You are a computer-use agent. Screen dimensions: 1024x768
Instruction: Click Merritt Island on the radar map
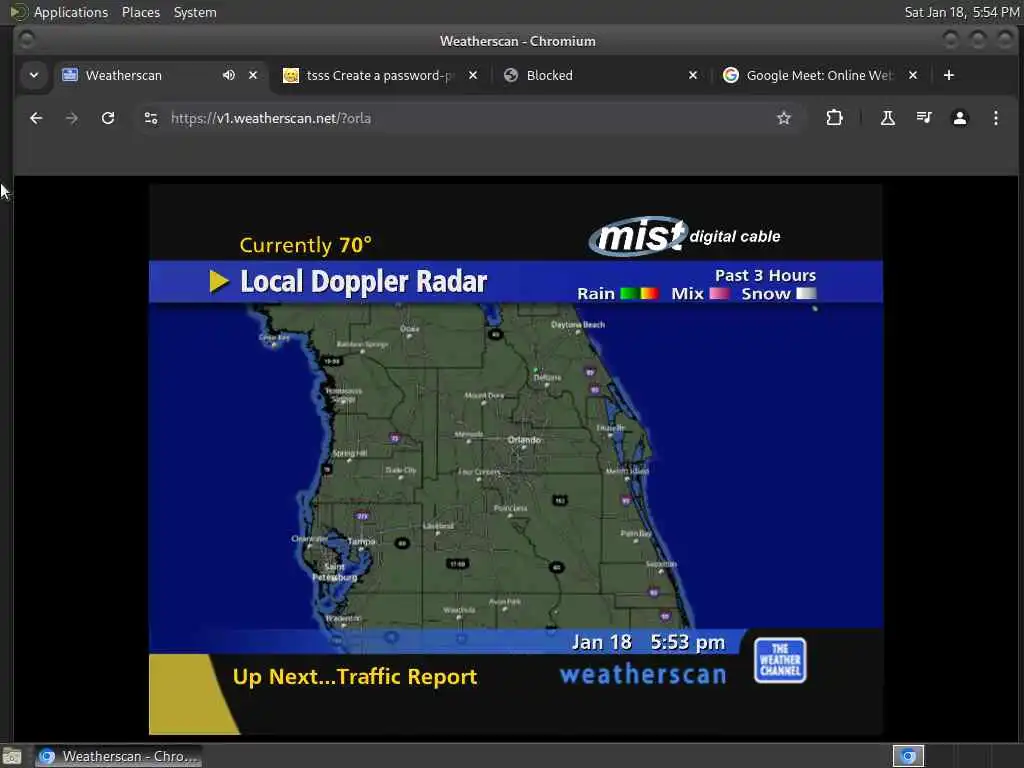coord(627,471)
